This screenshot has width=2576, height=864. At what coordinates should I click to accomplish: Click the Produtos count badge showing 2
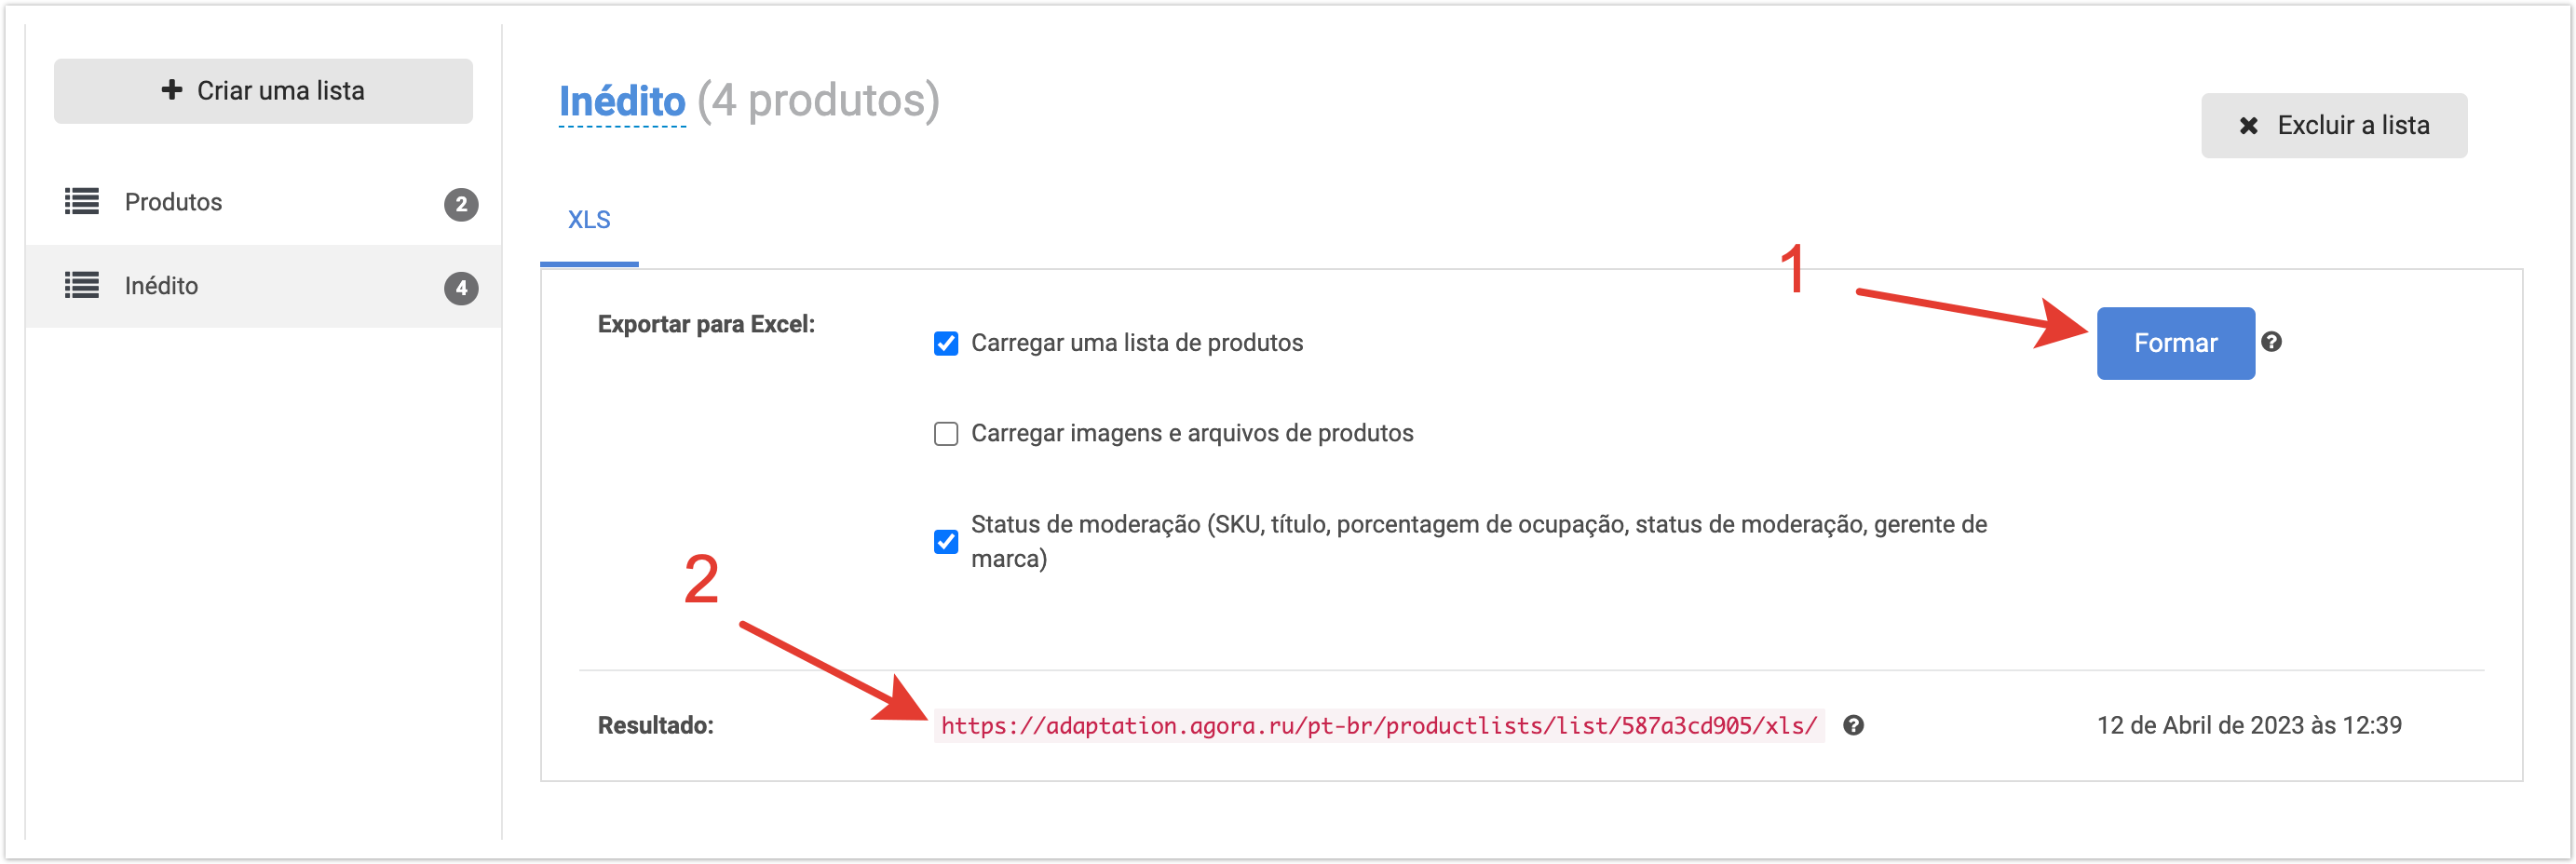click(x=461, y=204)
